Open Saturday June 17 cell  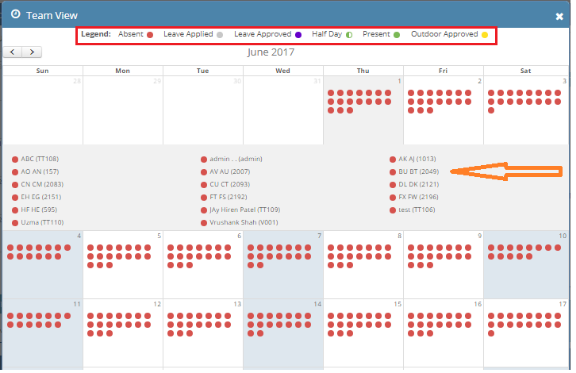click(x=526, y=334)
